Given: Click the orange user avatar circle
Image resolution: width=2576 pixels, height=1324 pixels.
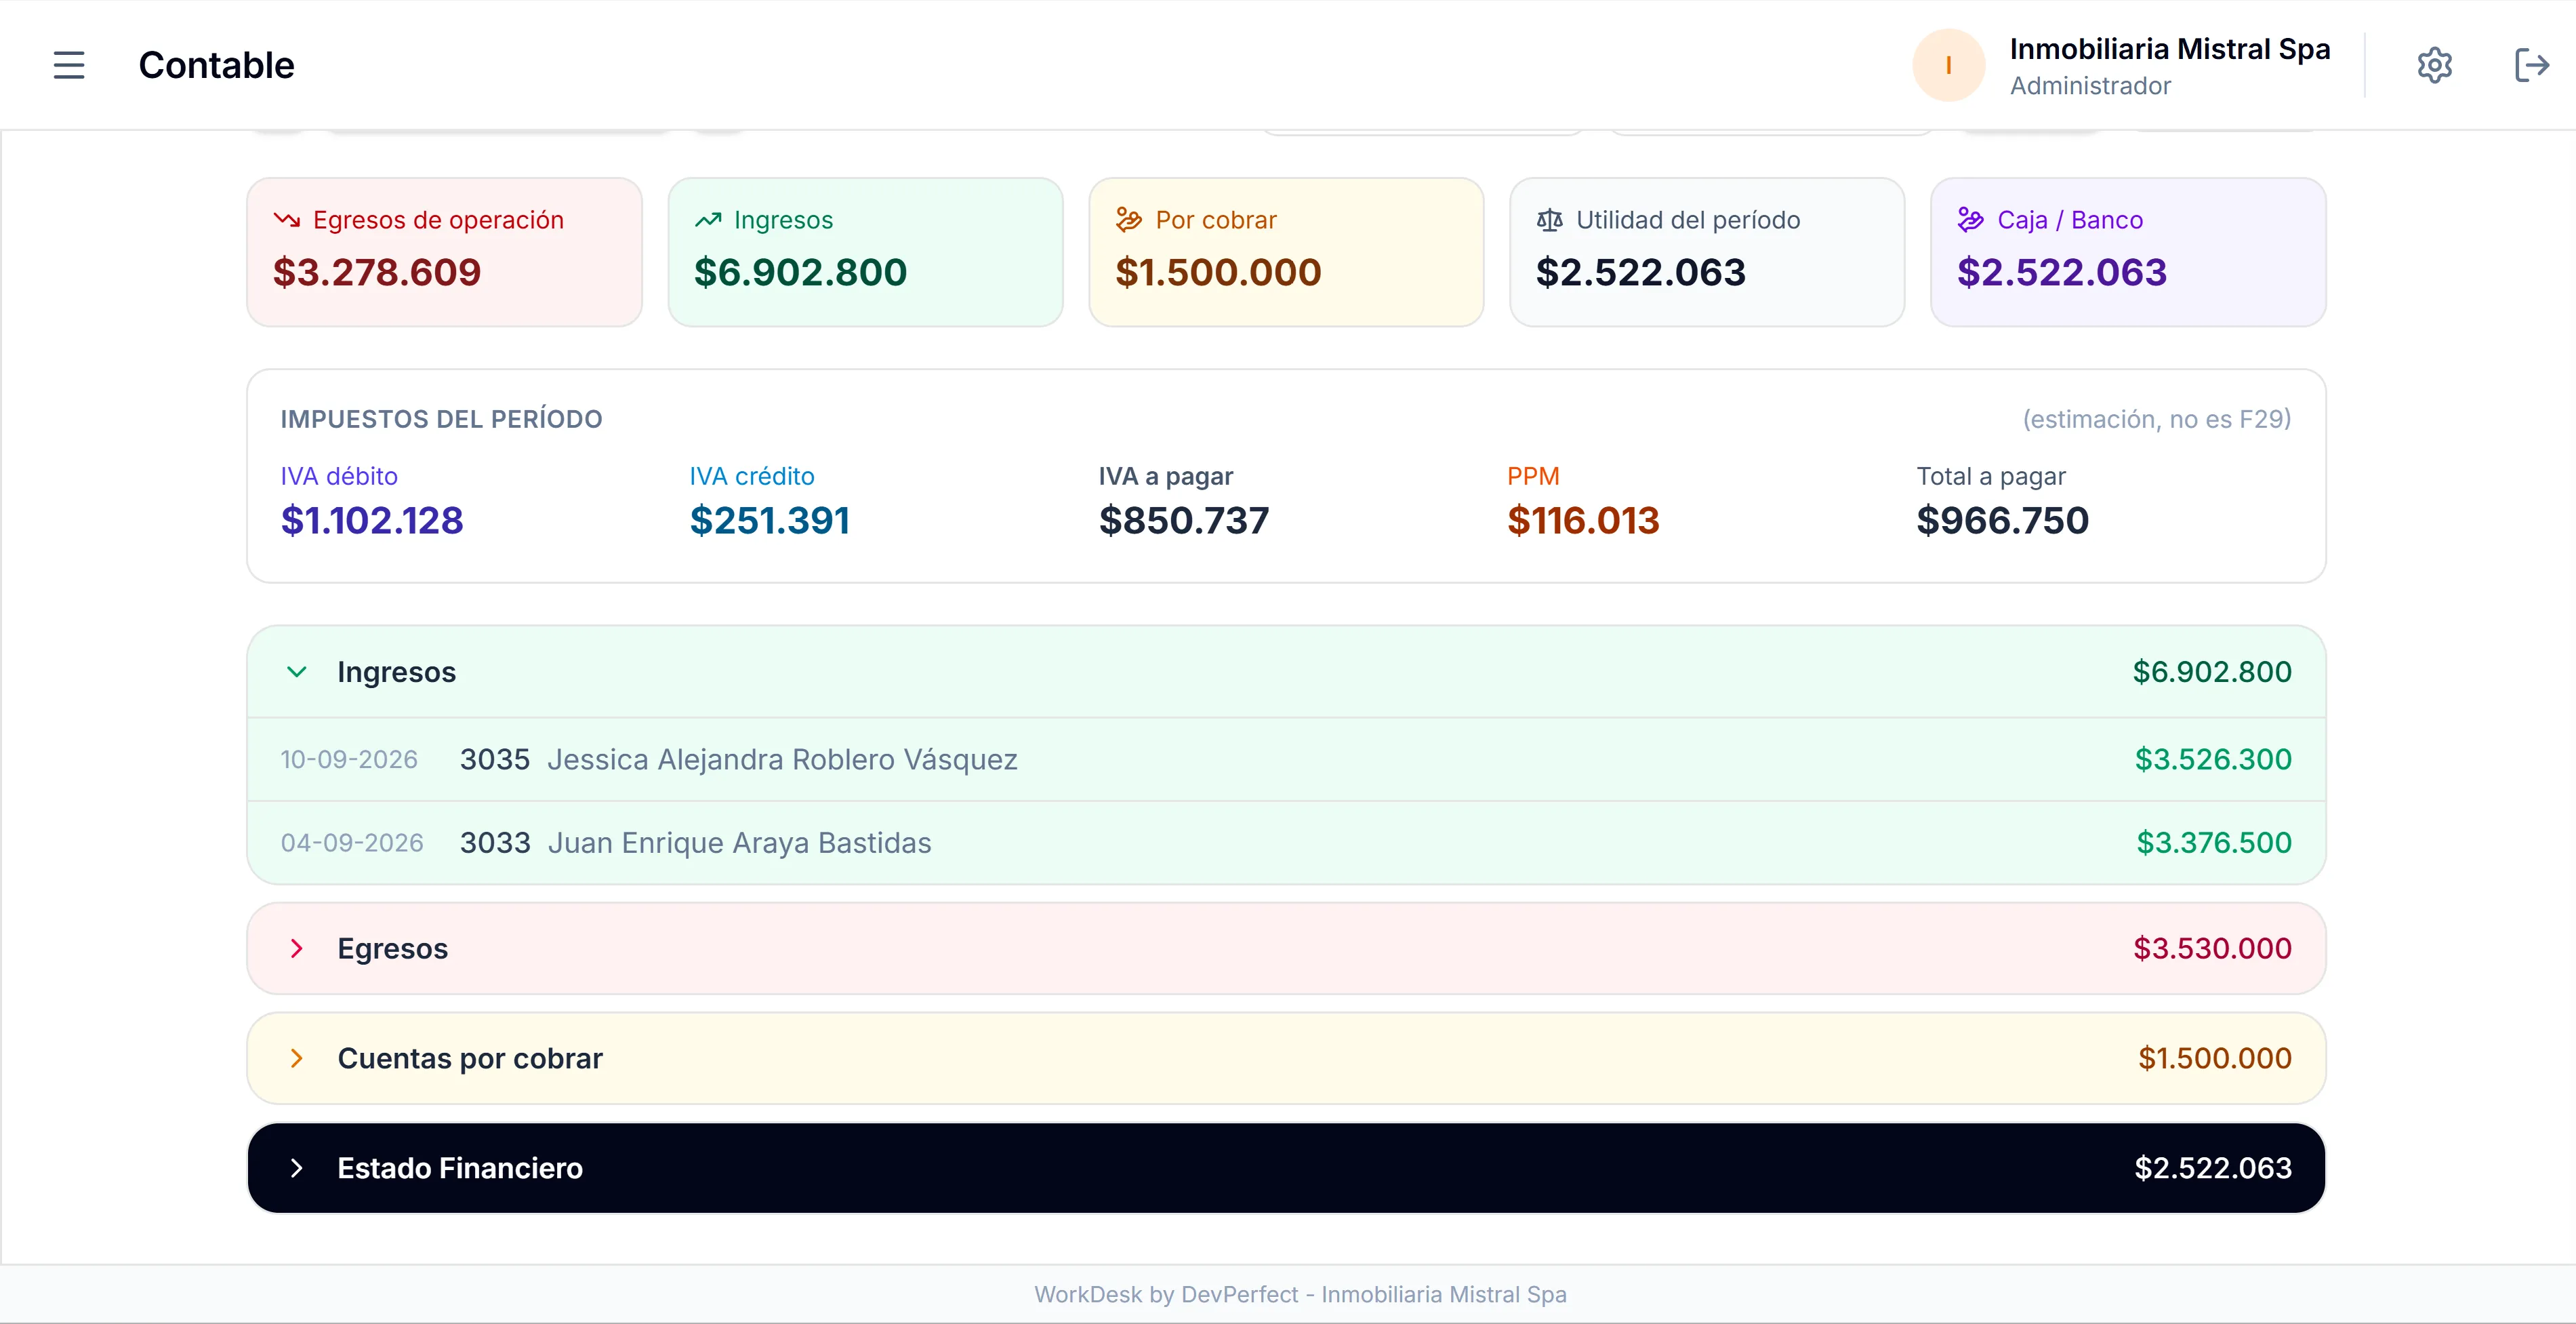Looking at the screenshot, I should [x=1948, y=65].
